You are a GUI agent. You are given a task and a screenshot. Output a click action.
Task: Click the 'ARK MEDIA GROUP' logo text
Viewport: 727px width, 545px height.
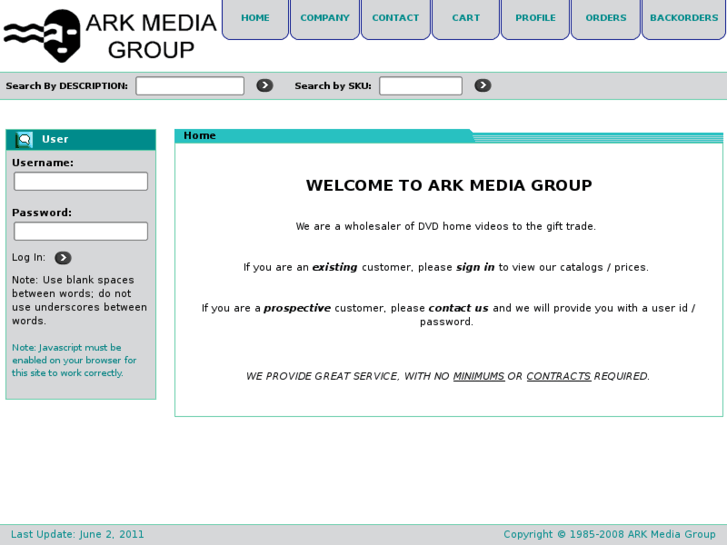point(151,36)
